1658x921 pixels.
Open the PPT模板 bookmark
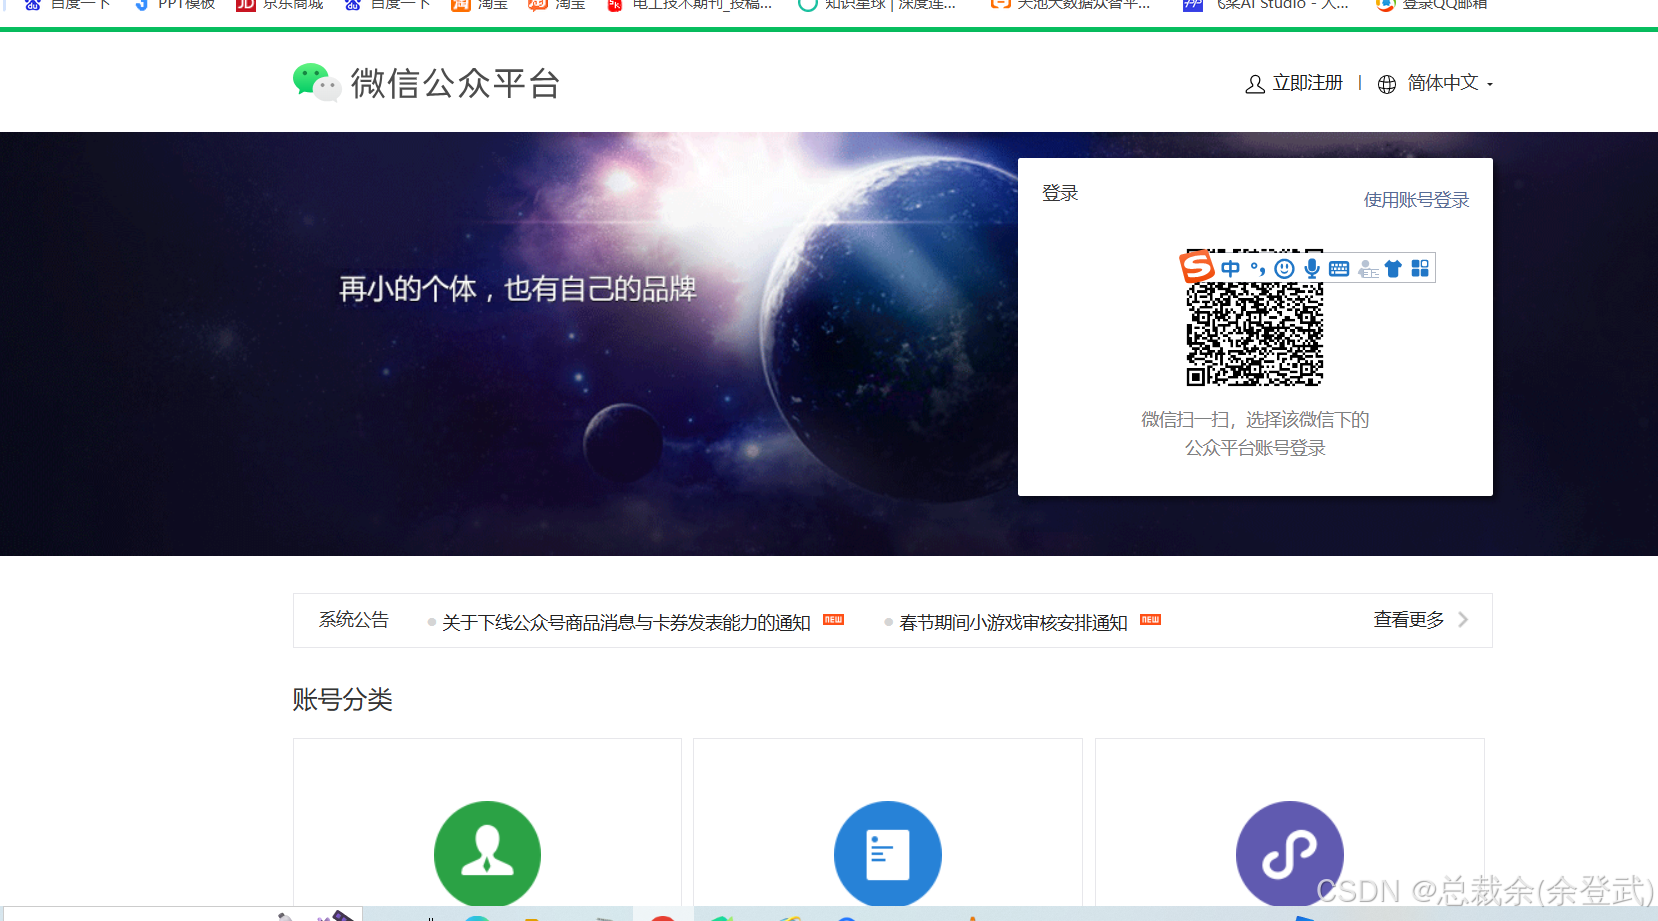pyautogui.click(x=175, y=5)
